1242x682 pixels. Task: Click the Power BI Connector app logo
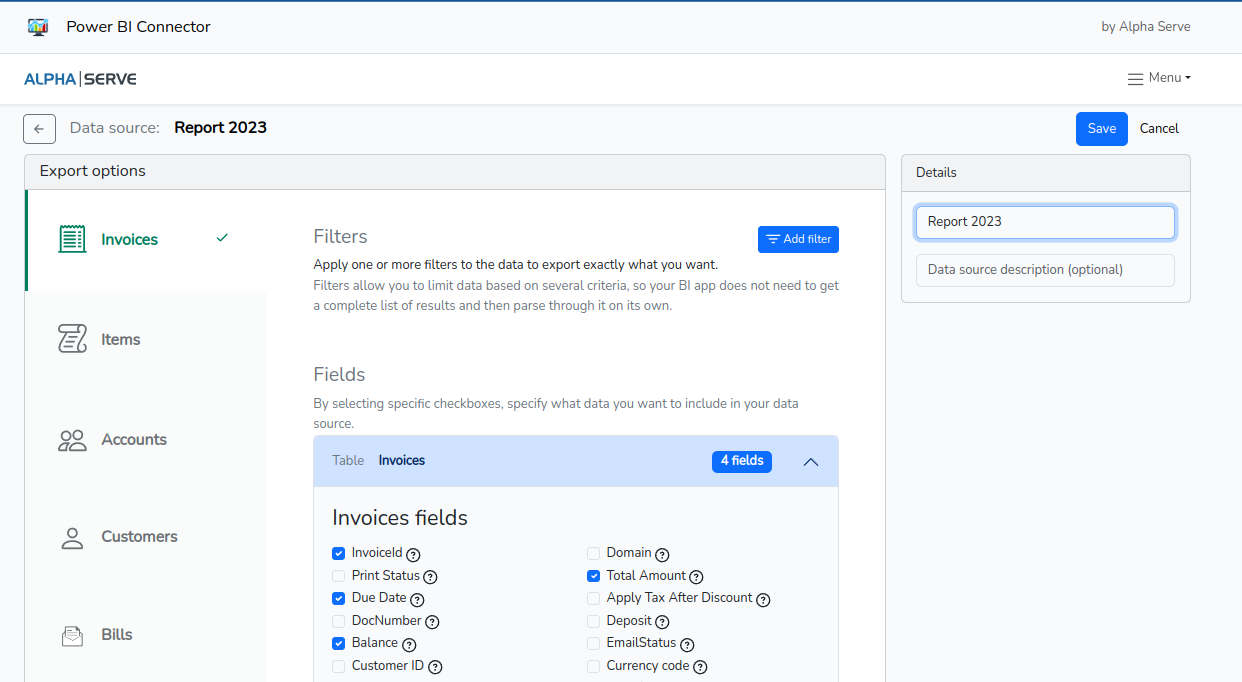(38, 26)
